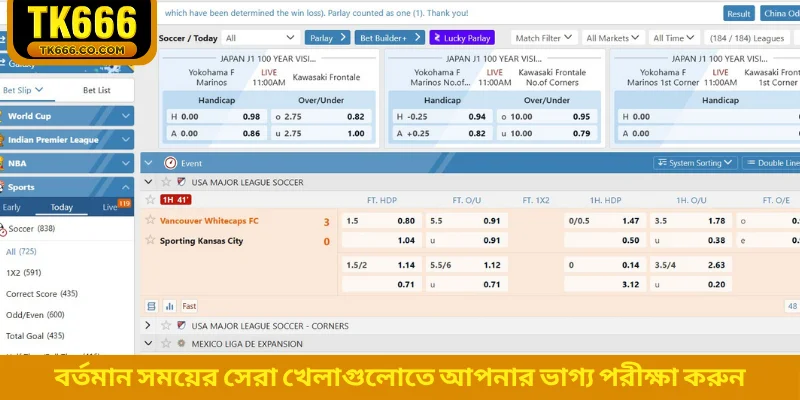Bet 1H O/U 3.5/4 odds 2.63

[x=691, y=265]
